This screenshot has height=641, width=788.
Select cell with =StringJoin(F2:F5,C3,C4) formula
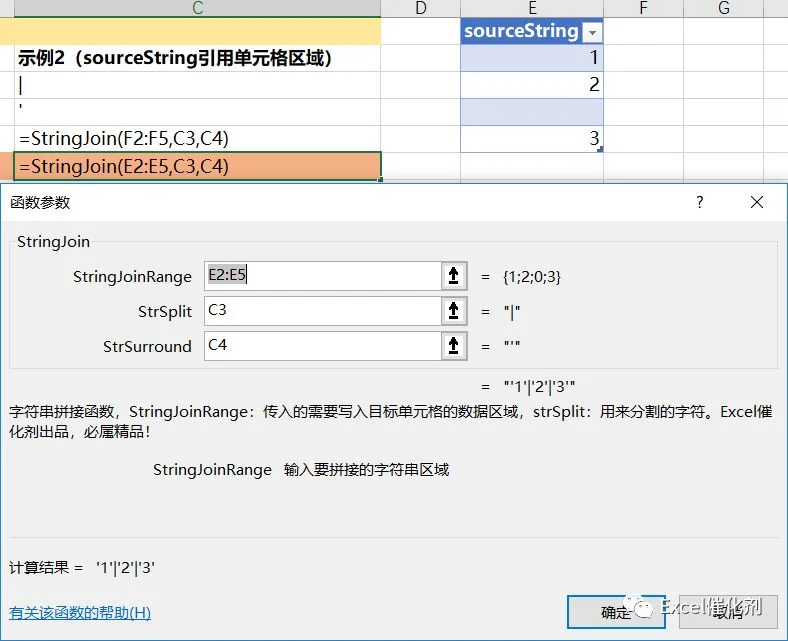pyautogui.click(x=198, y=139)
